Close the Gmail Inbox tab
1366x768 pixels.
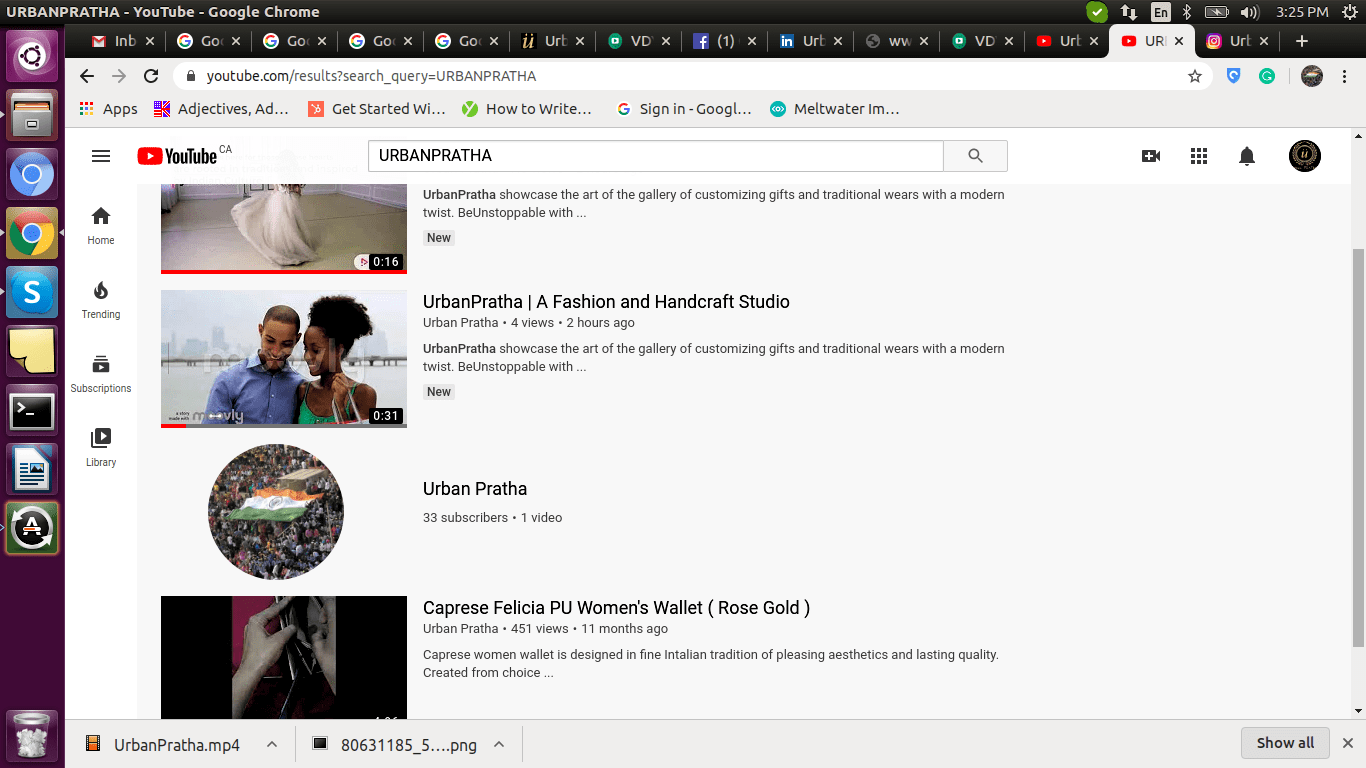point(150,41)
